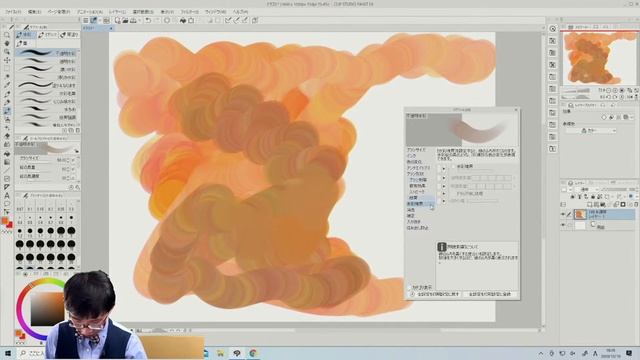Select the Zoom (magnifier) tool
The image size is (640, 360).
pyautogui.click(x=7, y=35)
